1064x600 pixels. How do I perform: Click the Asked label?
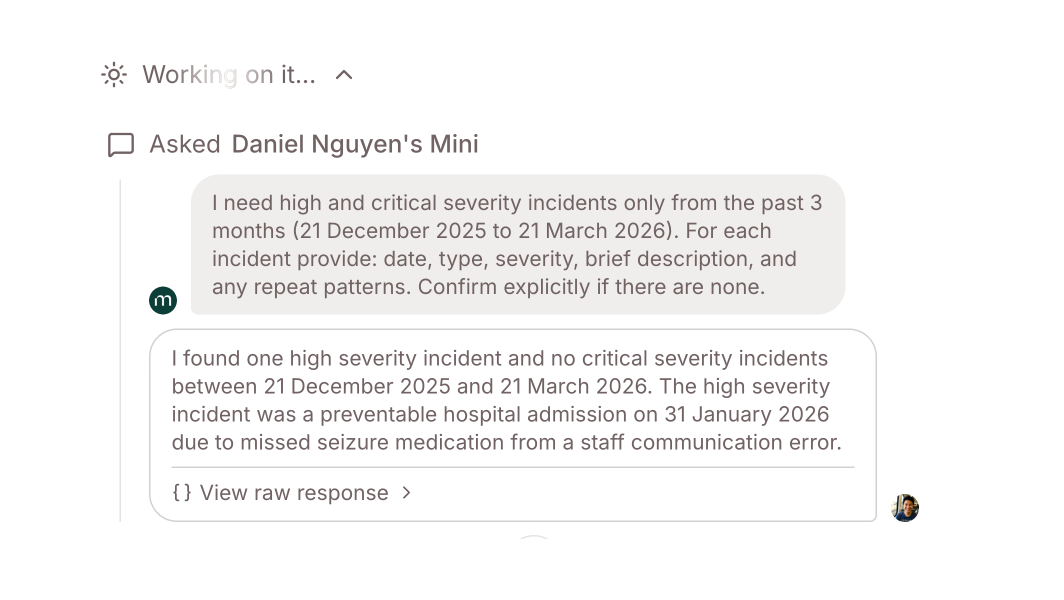point(185,145)
